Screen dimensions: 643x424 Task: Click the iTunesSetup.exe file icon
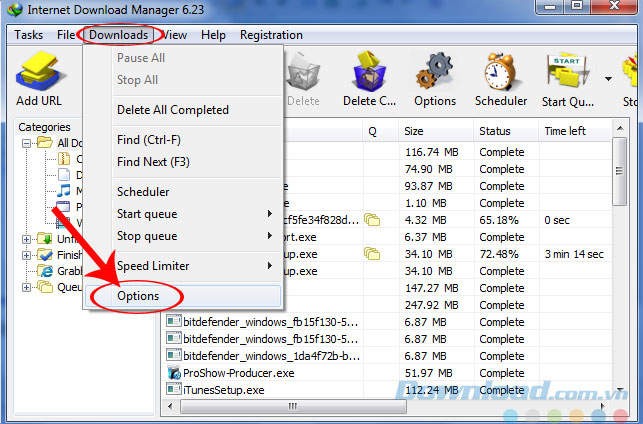(x=174, y=390)
